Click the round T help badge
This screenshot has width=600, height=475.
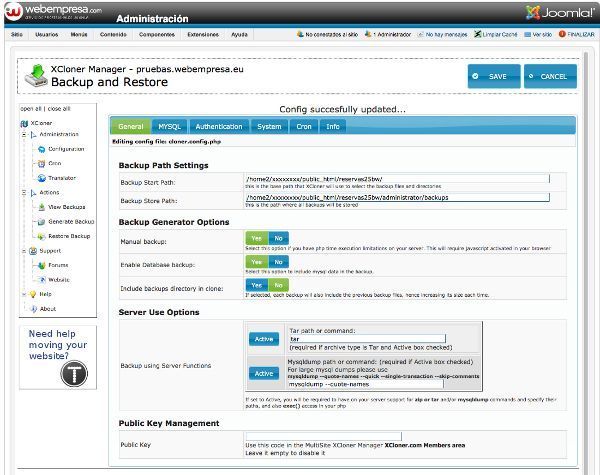(74, 374)
